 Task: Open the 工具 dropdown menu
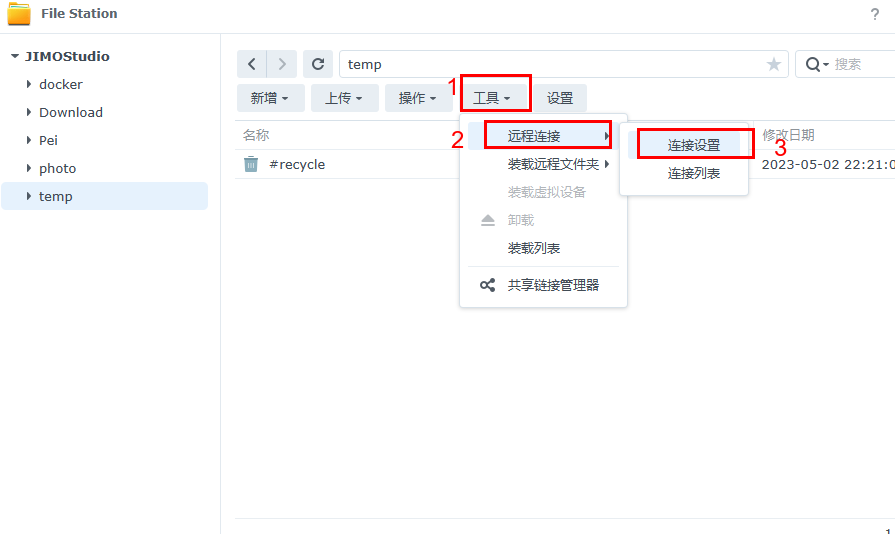[x=493, y=98]
